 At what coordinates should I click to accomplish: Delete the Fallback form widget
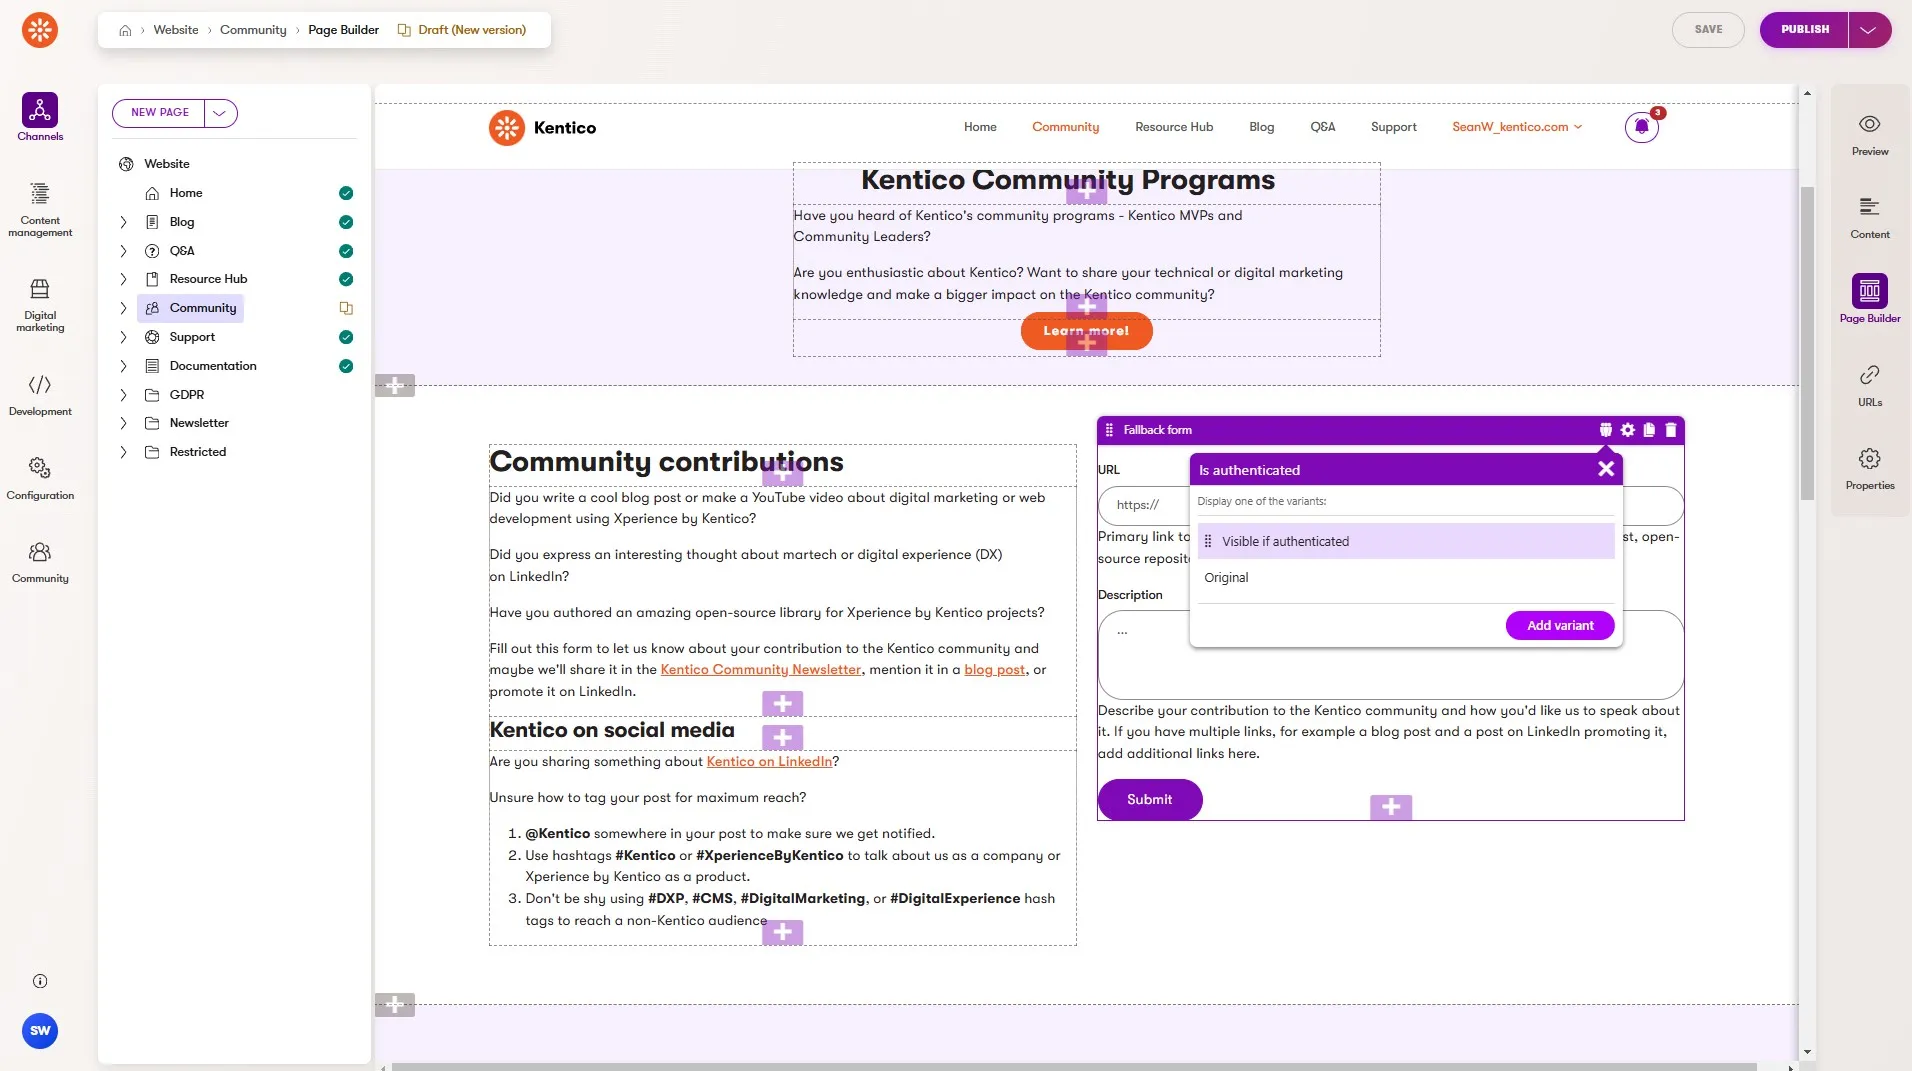1671,430
